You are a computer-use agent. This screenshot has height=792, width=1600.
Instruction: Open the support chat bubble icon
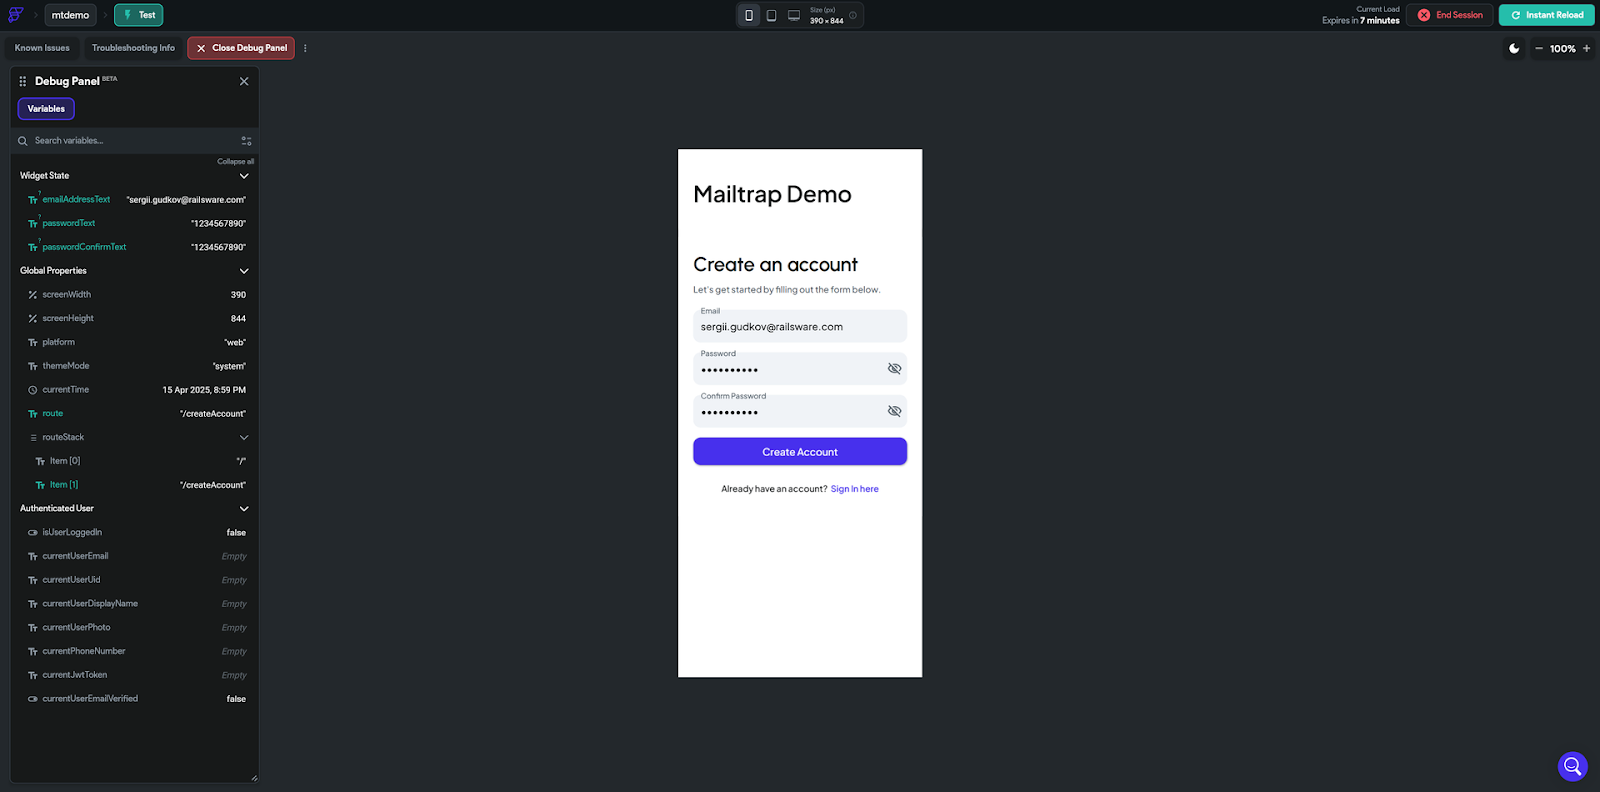1573,766
